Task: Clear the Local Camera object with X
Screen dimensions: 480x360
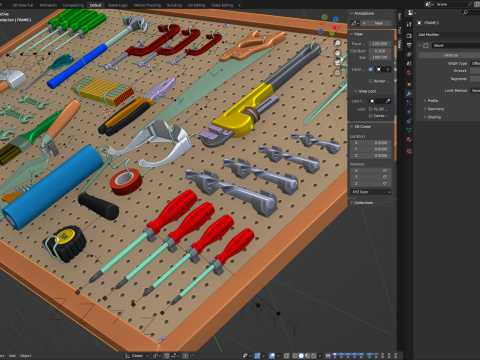Action: coord(388,69)
